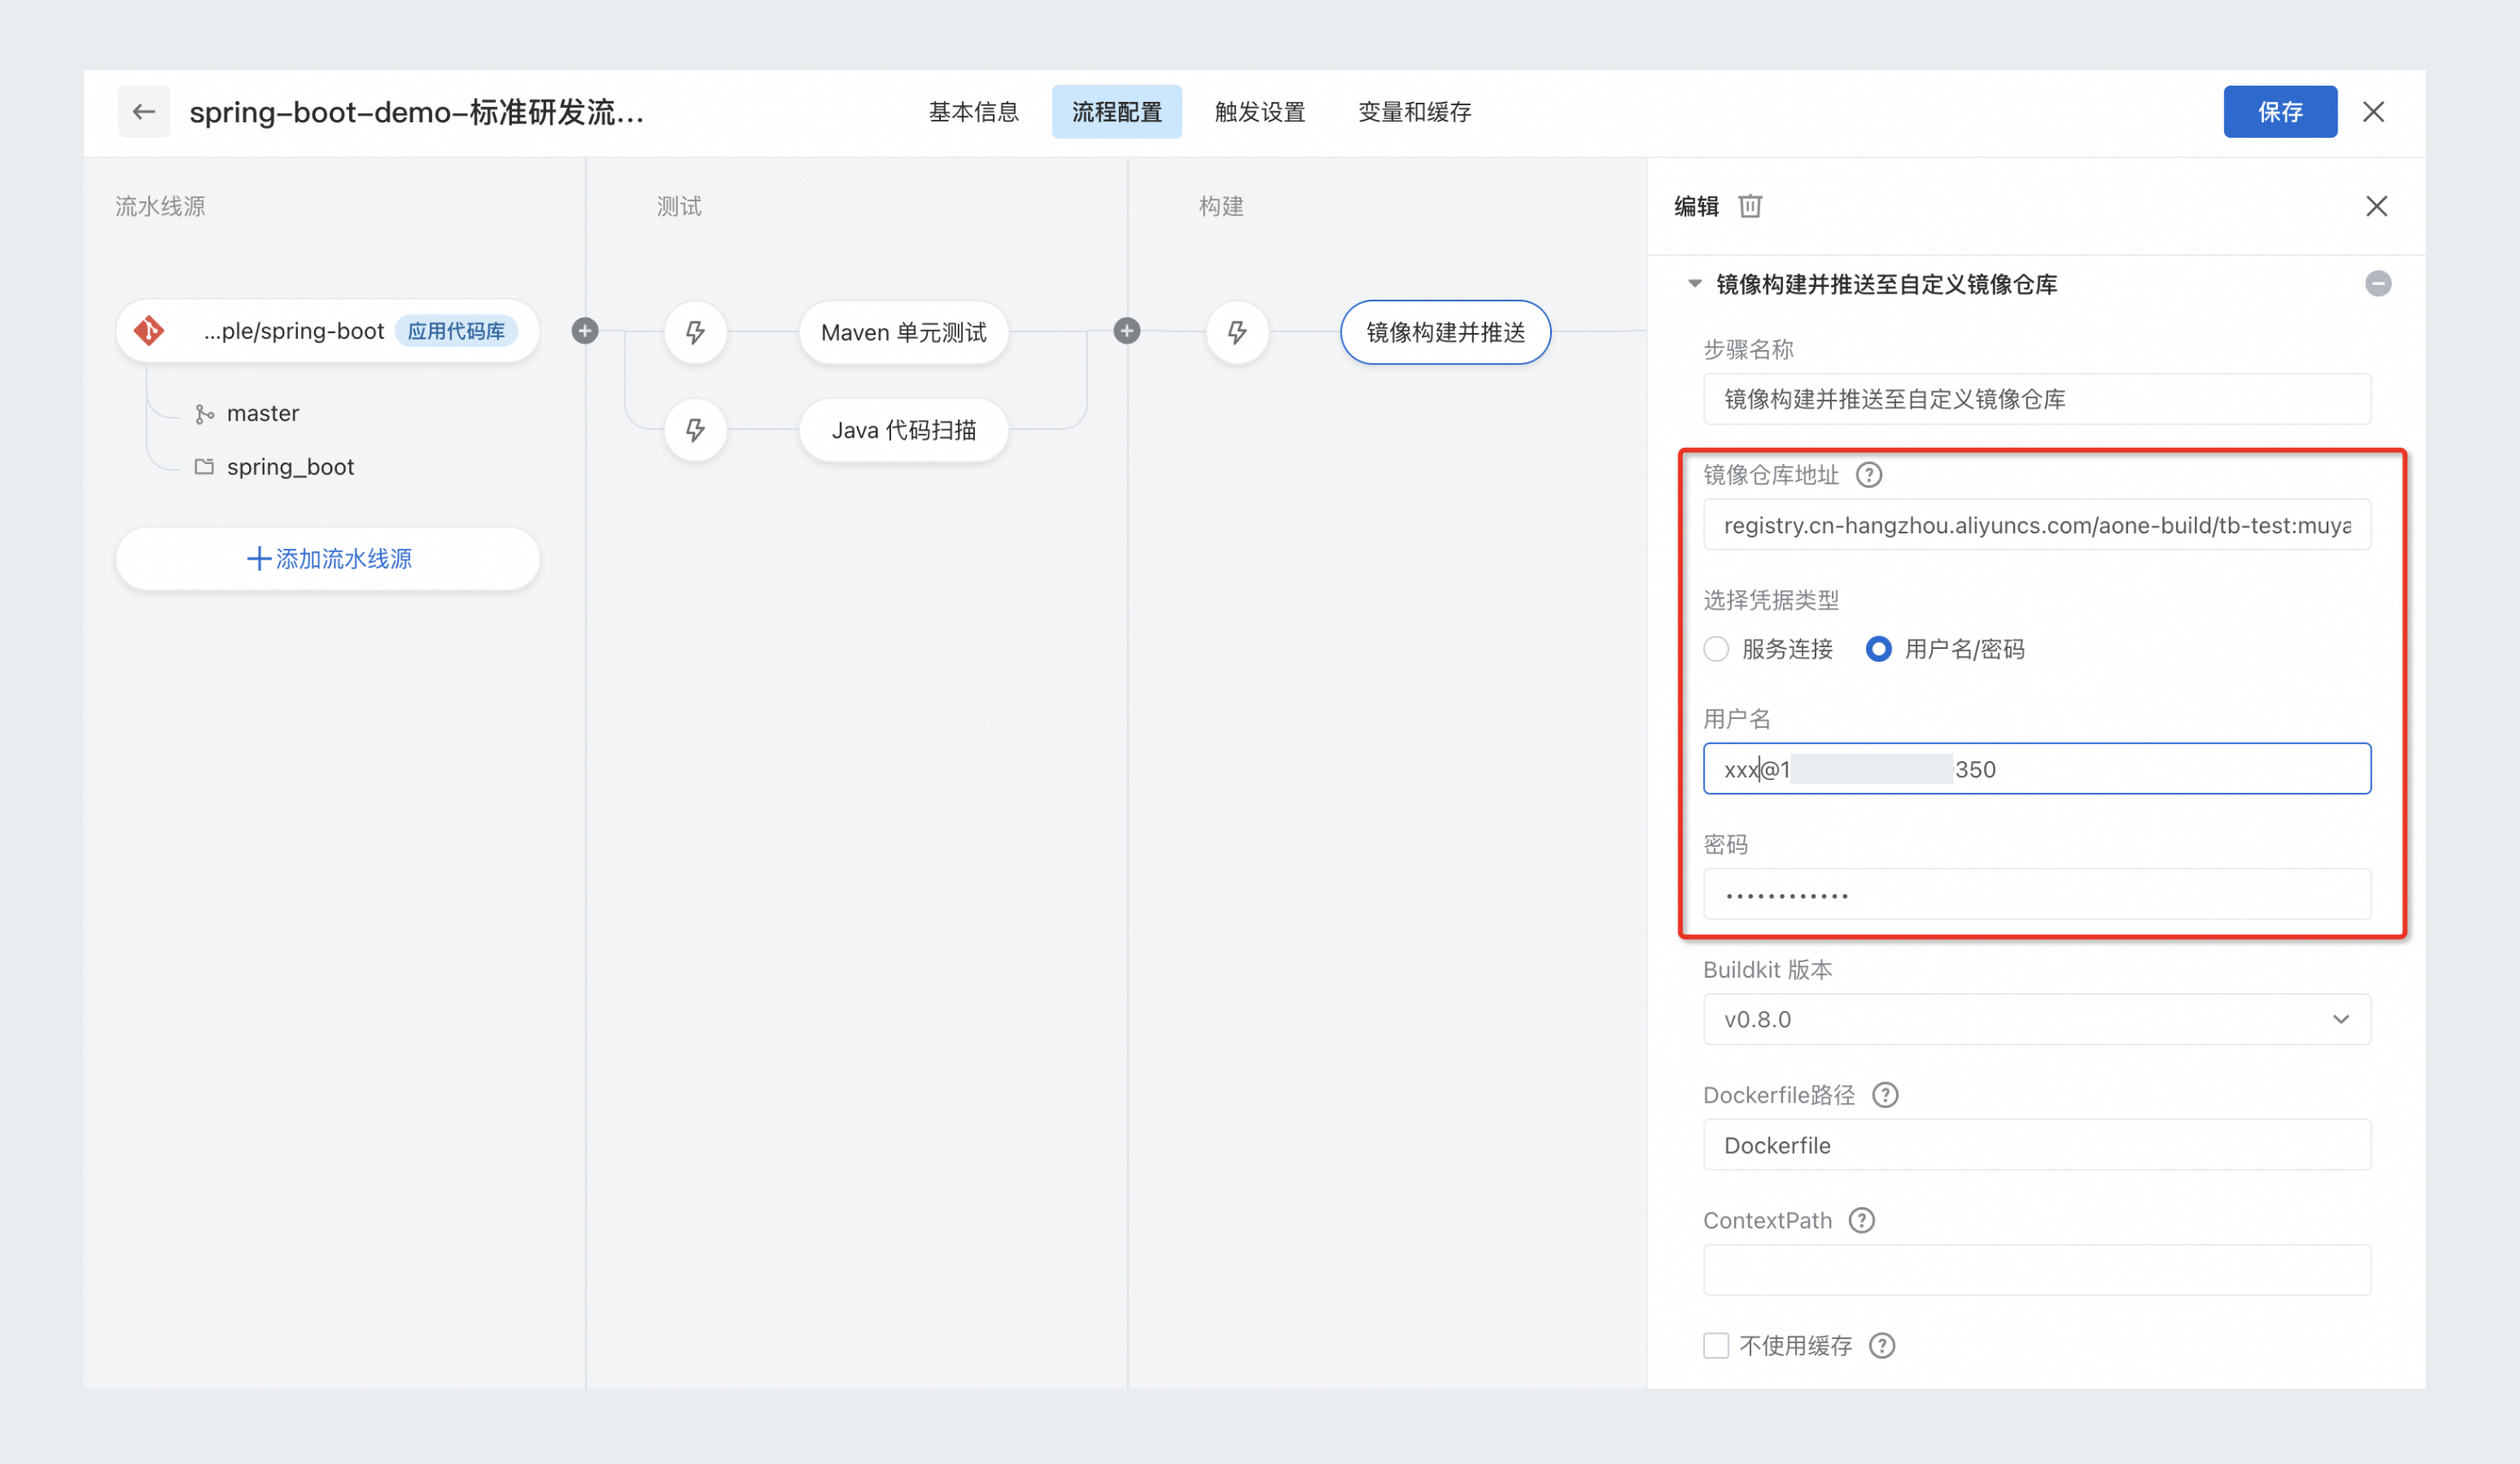Click the lightning trigger icon before Maven 单元测试
Screen dimensions: 2520x1464
(x=695, y=332)
